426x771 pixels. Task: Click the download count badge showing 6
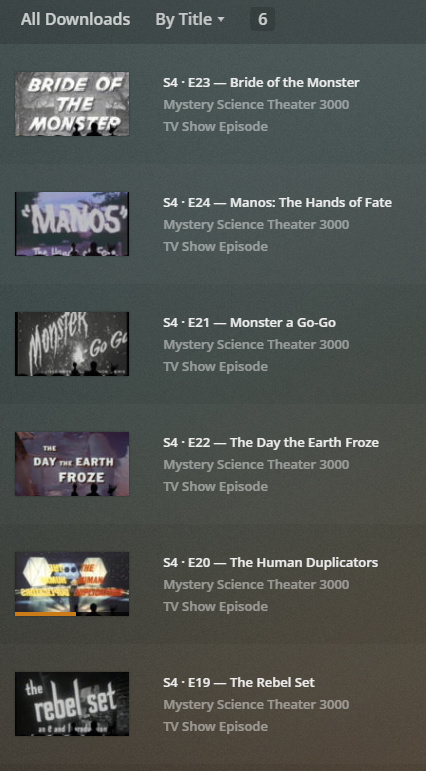click(x=263, y=20)
